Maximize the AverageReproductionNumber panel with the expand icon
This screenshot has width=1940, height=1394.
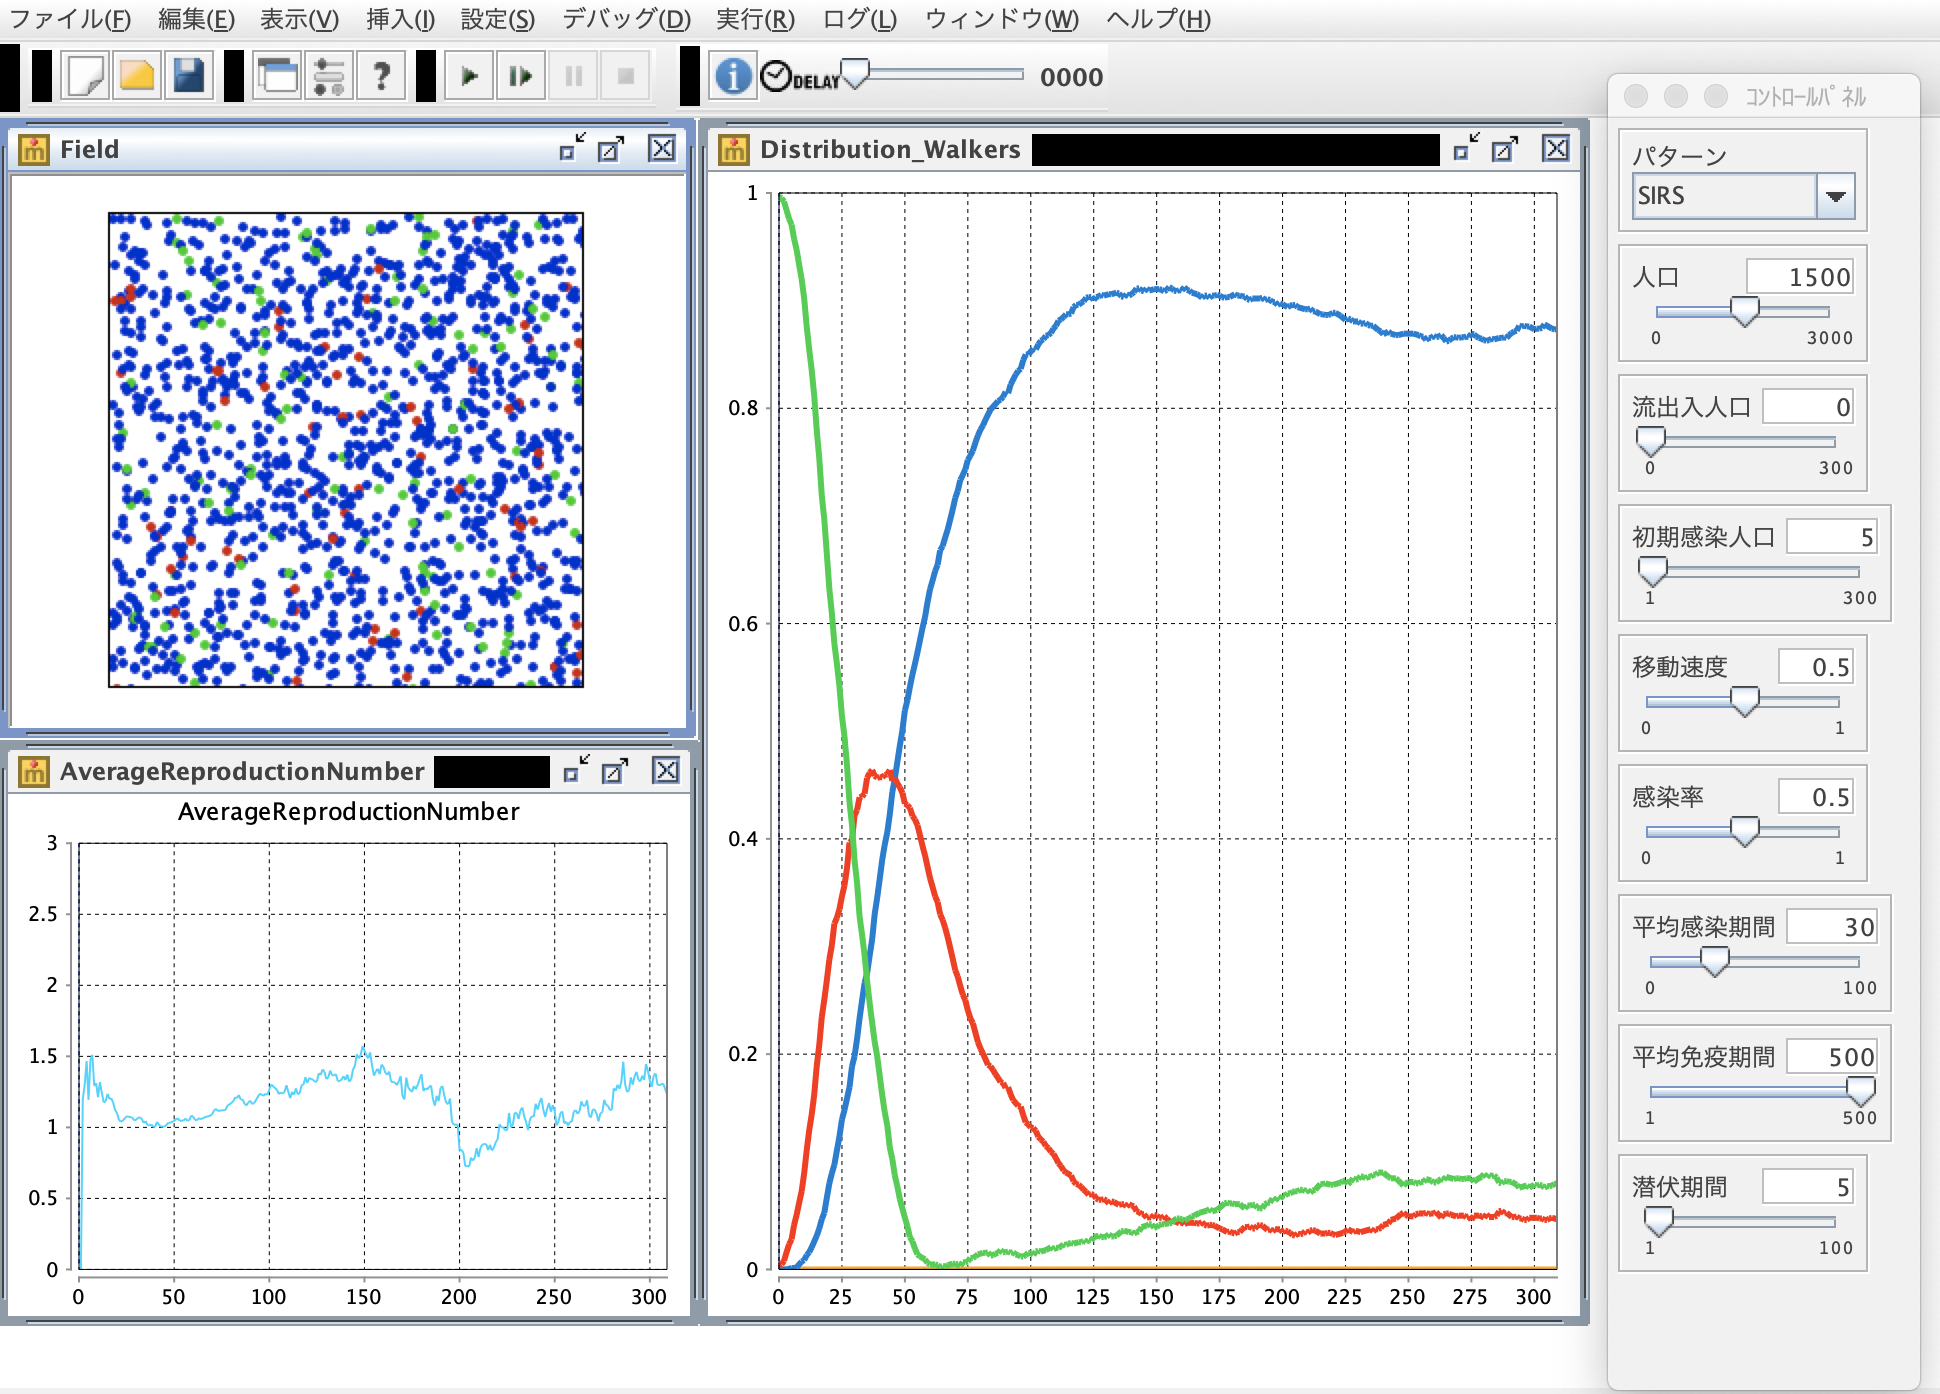click(x=615, y=771)
